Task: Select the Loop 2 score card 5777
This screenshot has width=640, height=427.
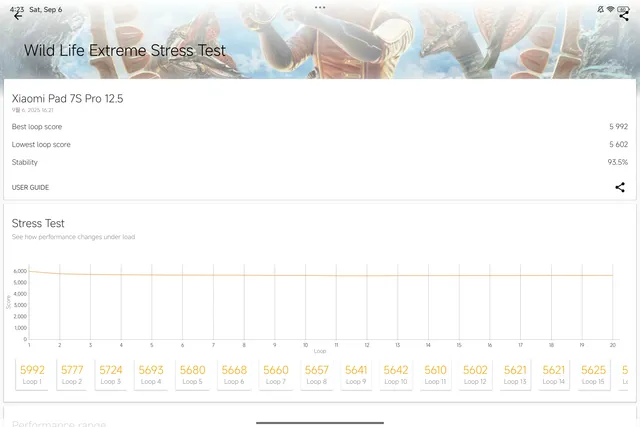Action: (72, 374)
